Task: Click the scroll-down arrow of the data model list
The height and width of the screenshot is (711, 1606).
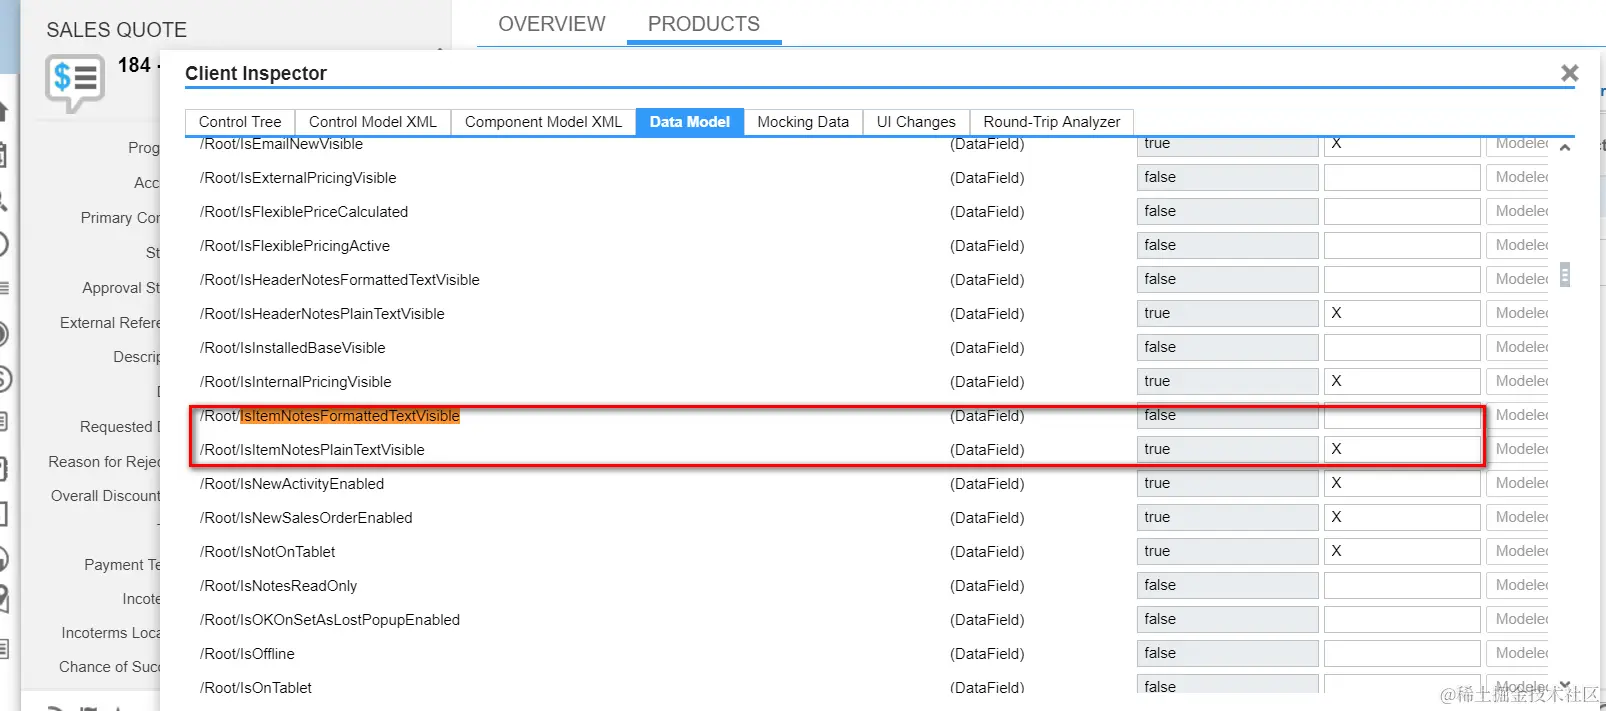Action: click(1565, 684)
